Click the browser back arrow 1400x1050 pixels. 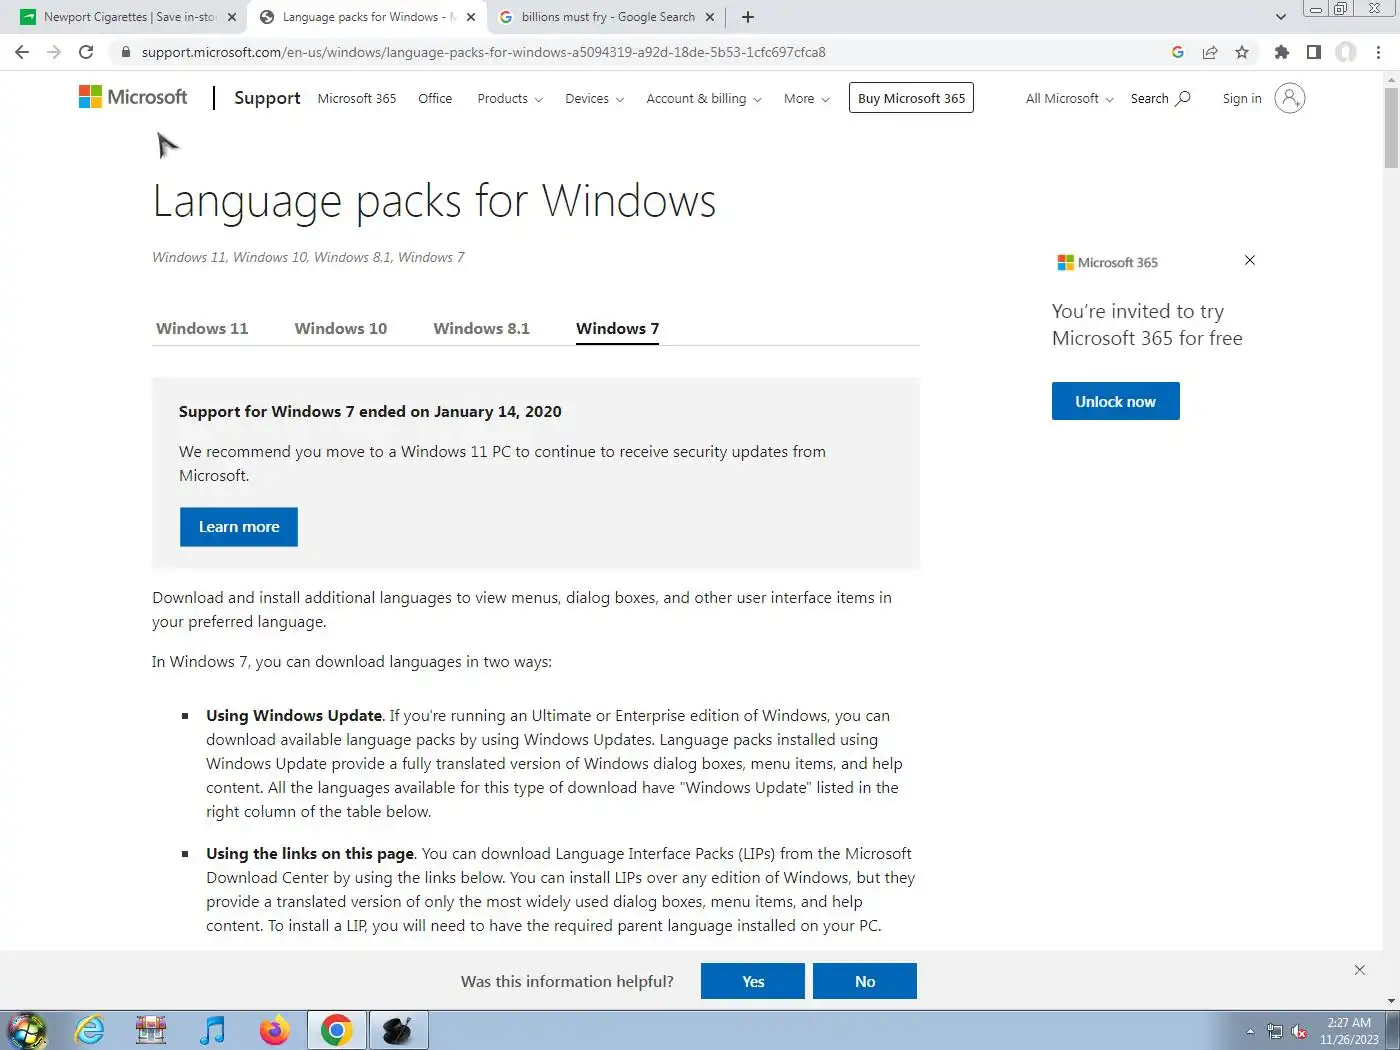22,52
